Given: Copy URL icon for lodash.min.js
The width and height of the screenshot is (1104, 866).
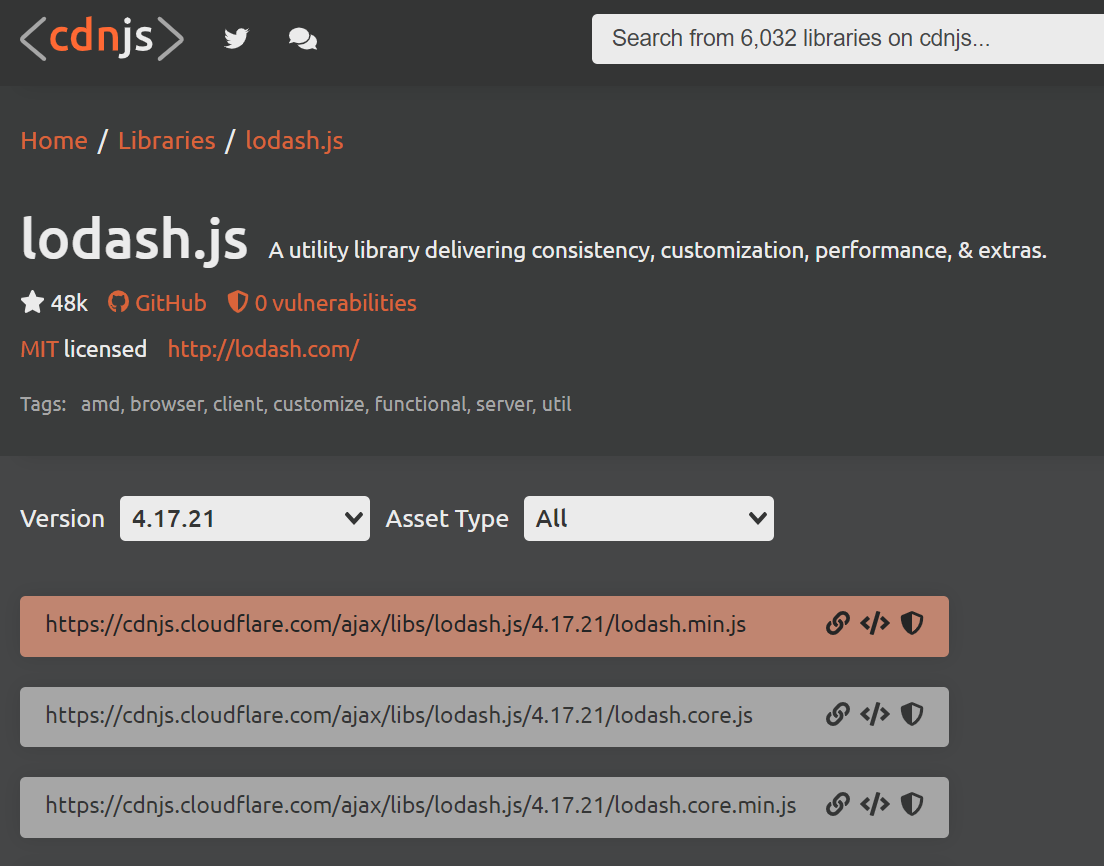Looking at the screenshot, I should 838,623.
